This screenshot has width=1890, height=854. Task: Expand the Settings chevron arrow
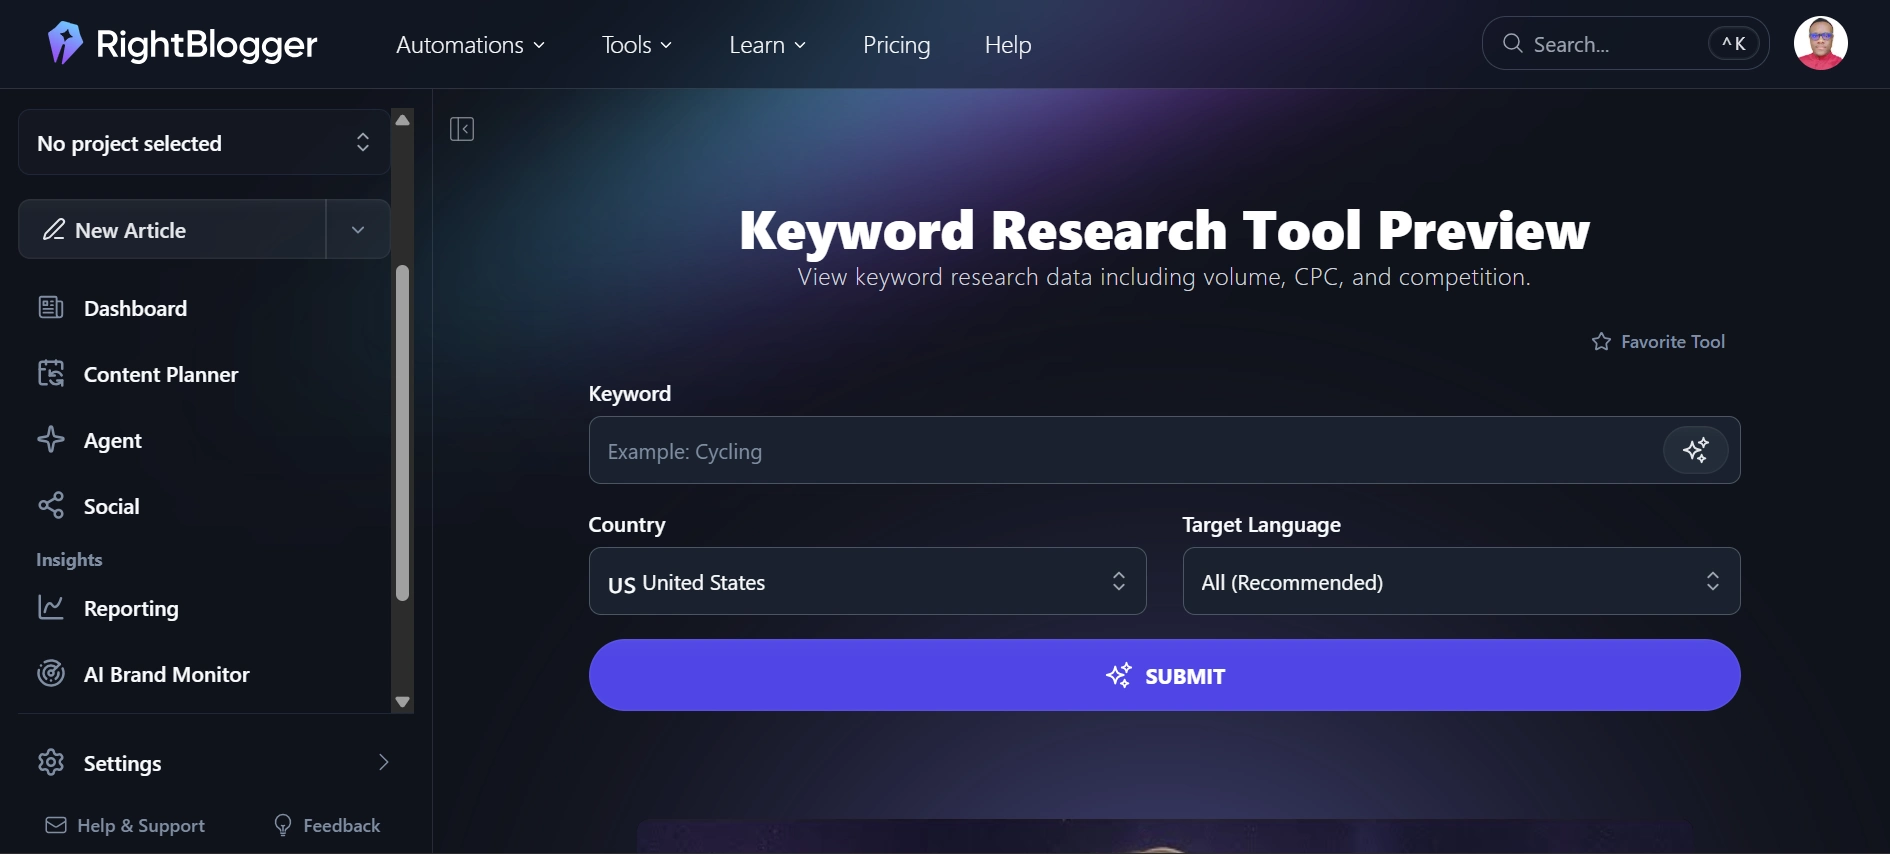coord(383,763)
